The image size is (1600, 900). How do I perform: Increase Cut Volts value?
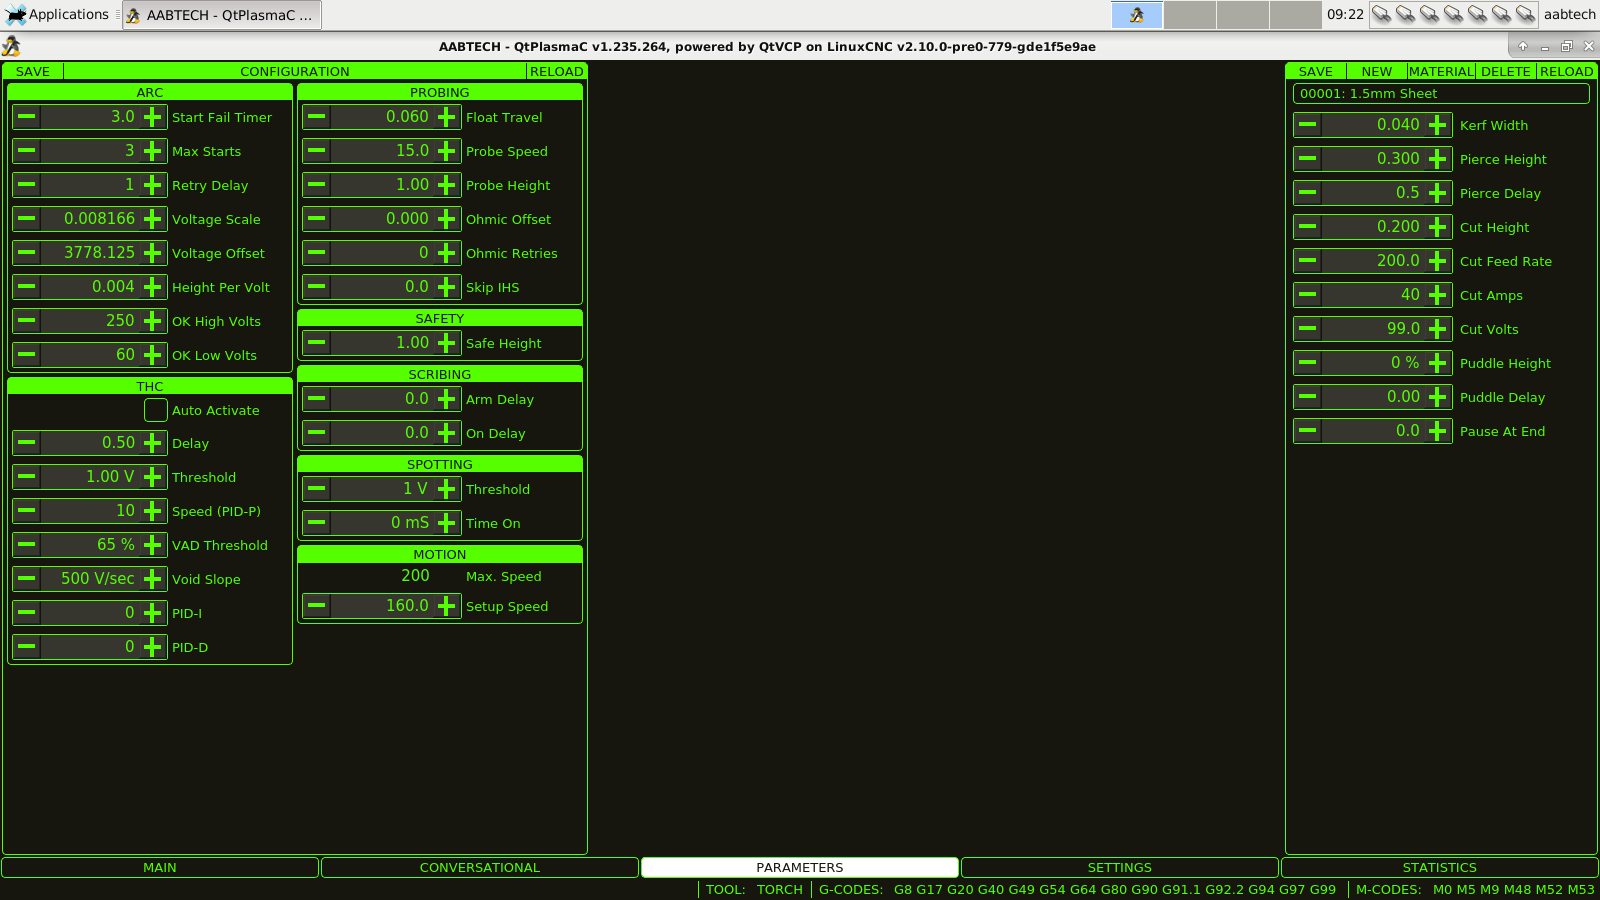tap(1438, 329)
